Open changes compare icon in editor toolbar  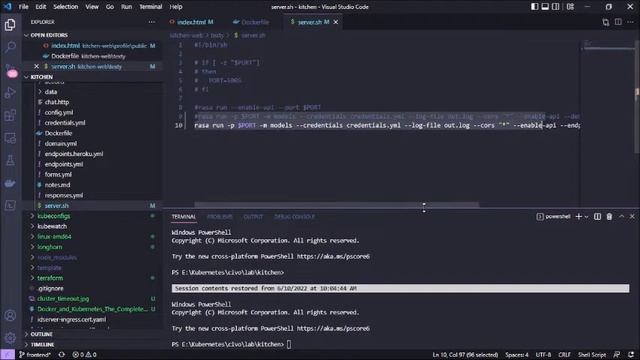point(606,22)
